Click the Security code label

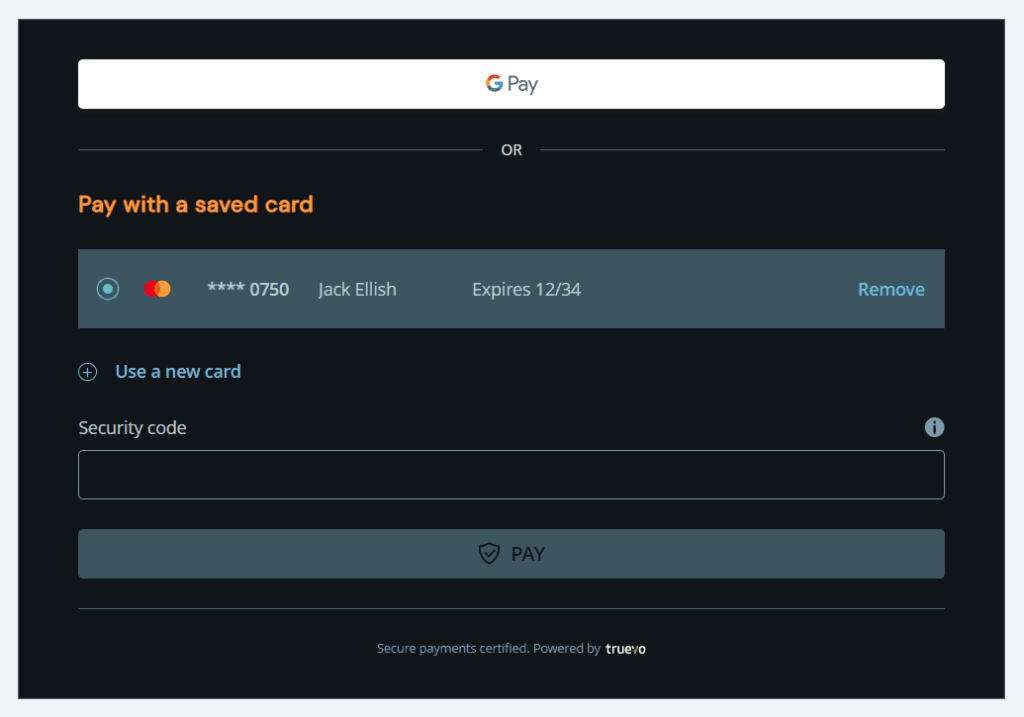click(133, 428)
